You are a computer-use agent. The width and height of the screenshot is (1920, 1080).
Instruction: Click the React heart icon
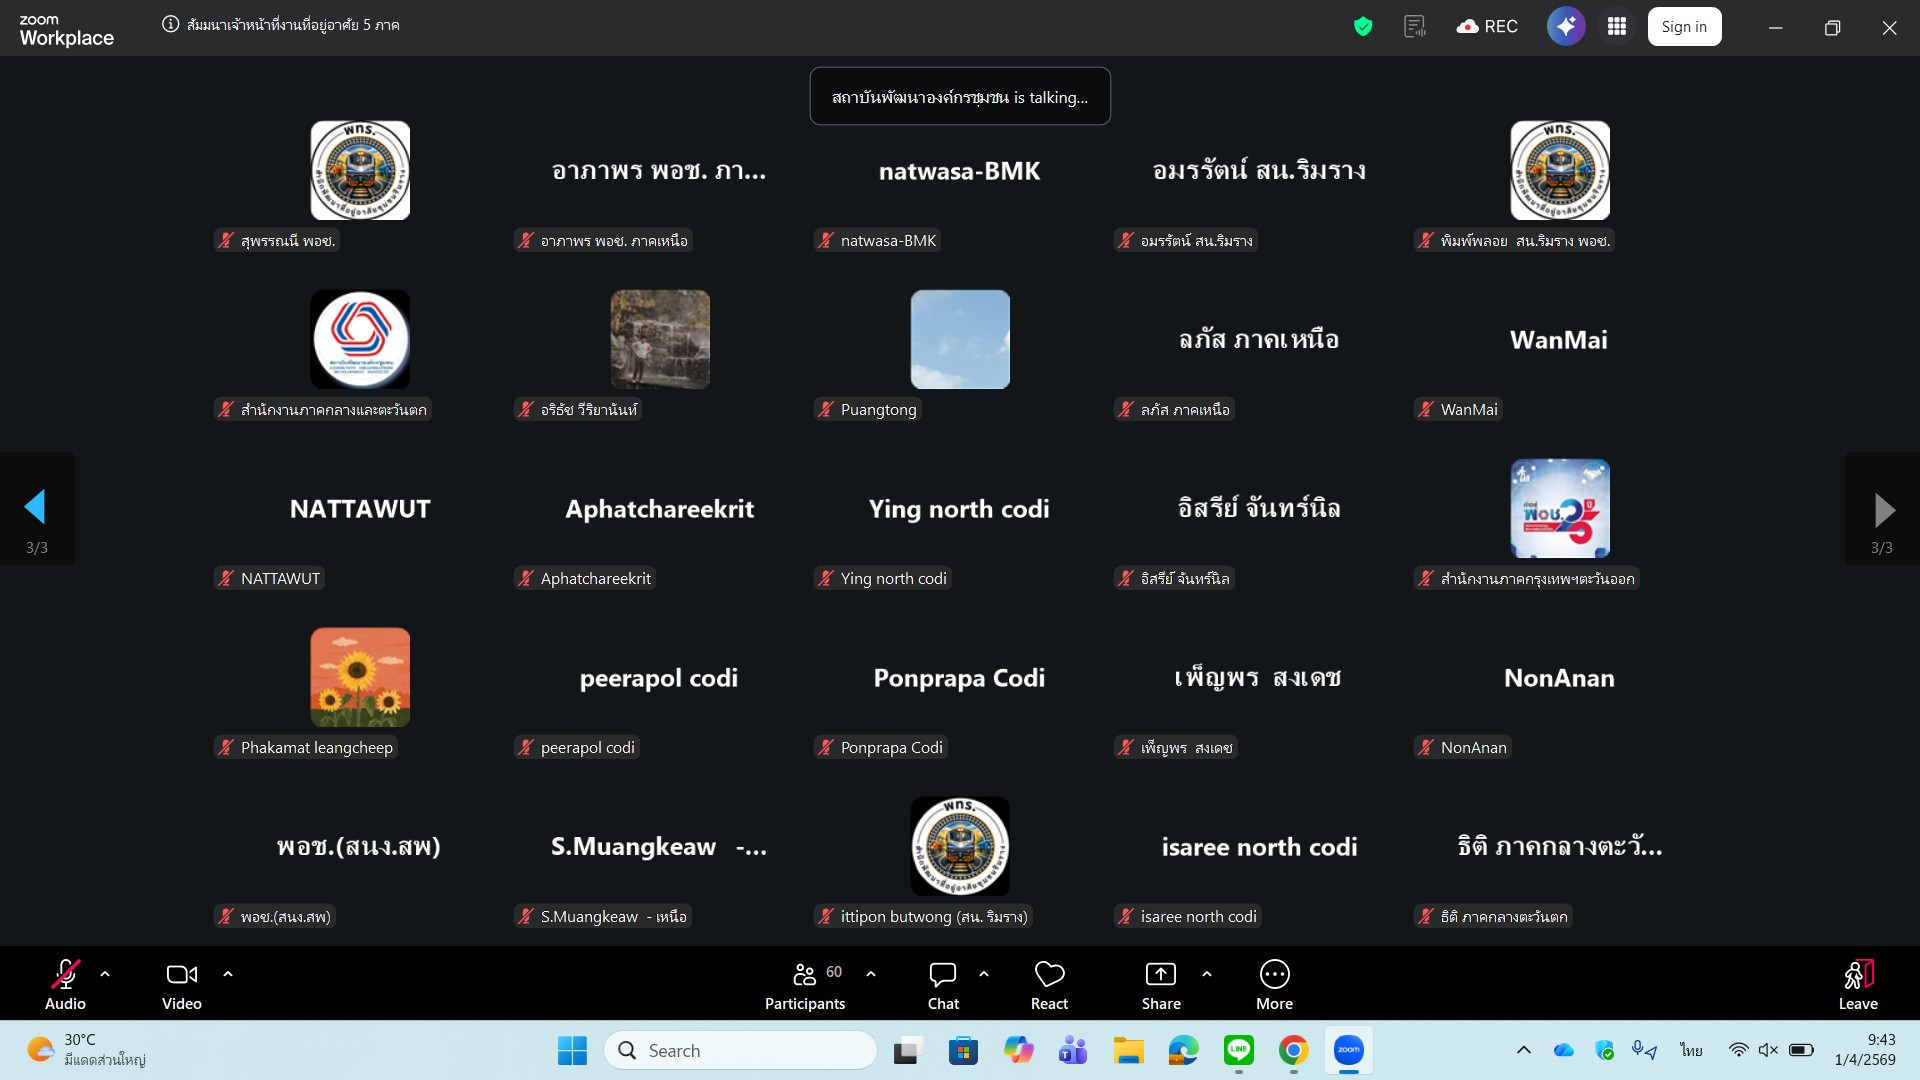(x=1049, y=985)
